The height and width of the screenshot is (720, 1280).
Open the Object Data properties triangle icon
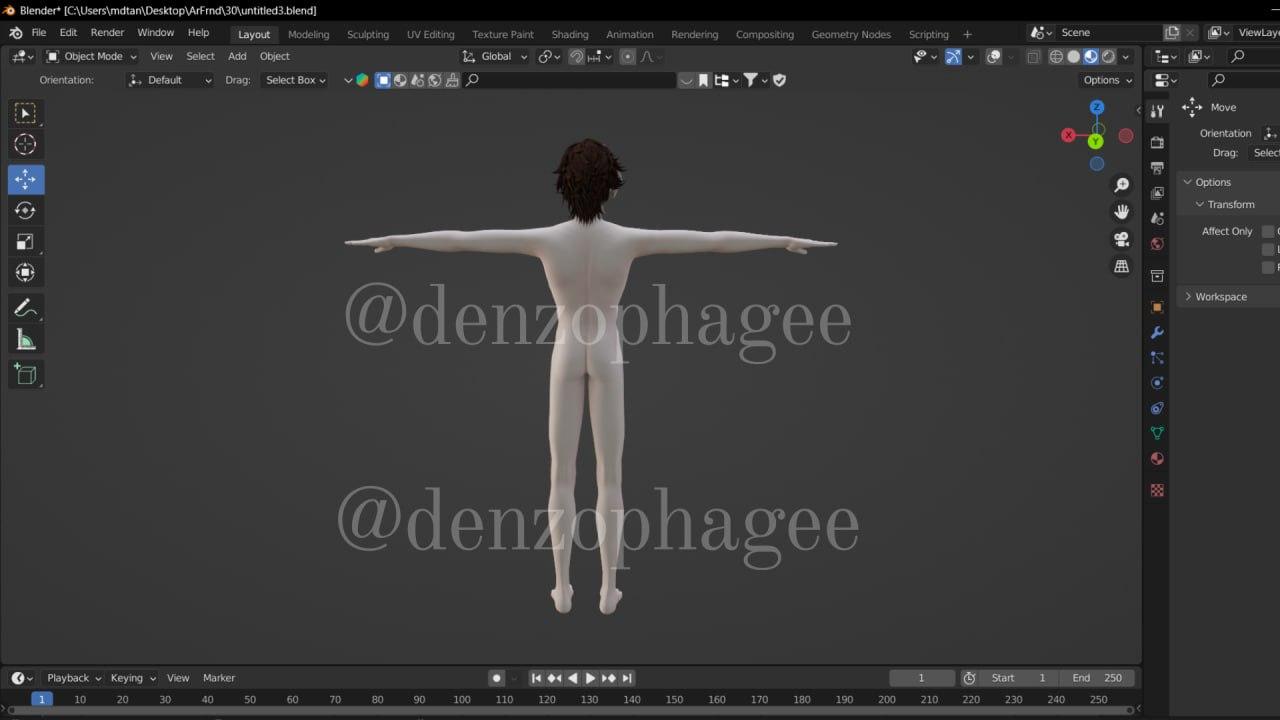click(x=1157, y=433)
